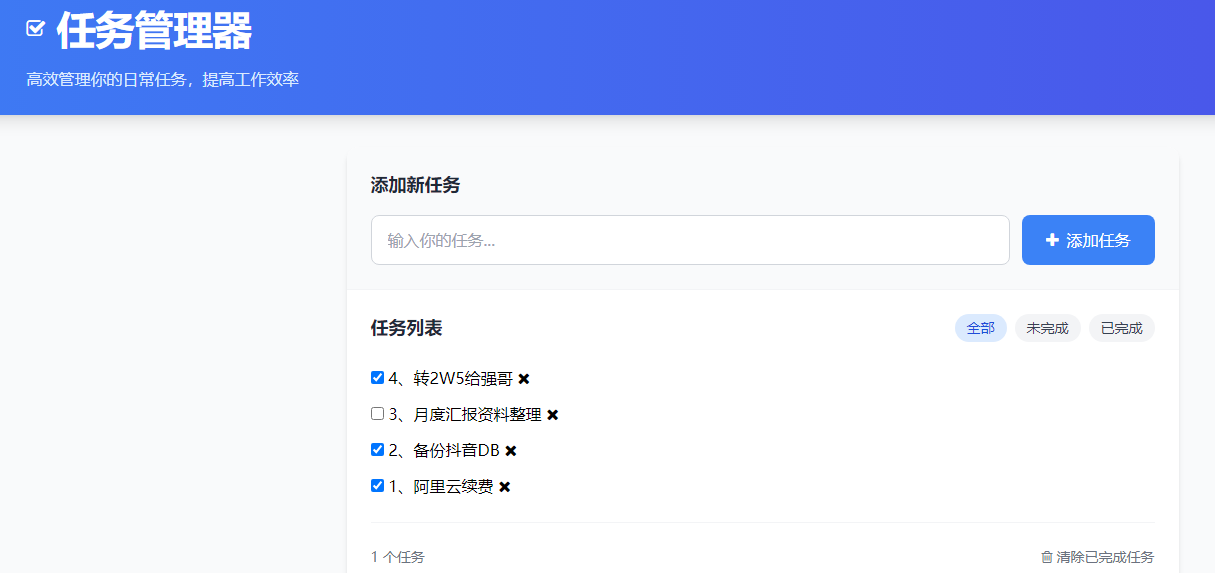Show only 已完成 tasks

[1122, 328]
